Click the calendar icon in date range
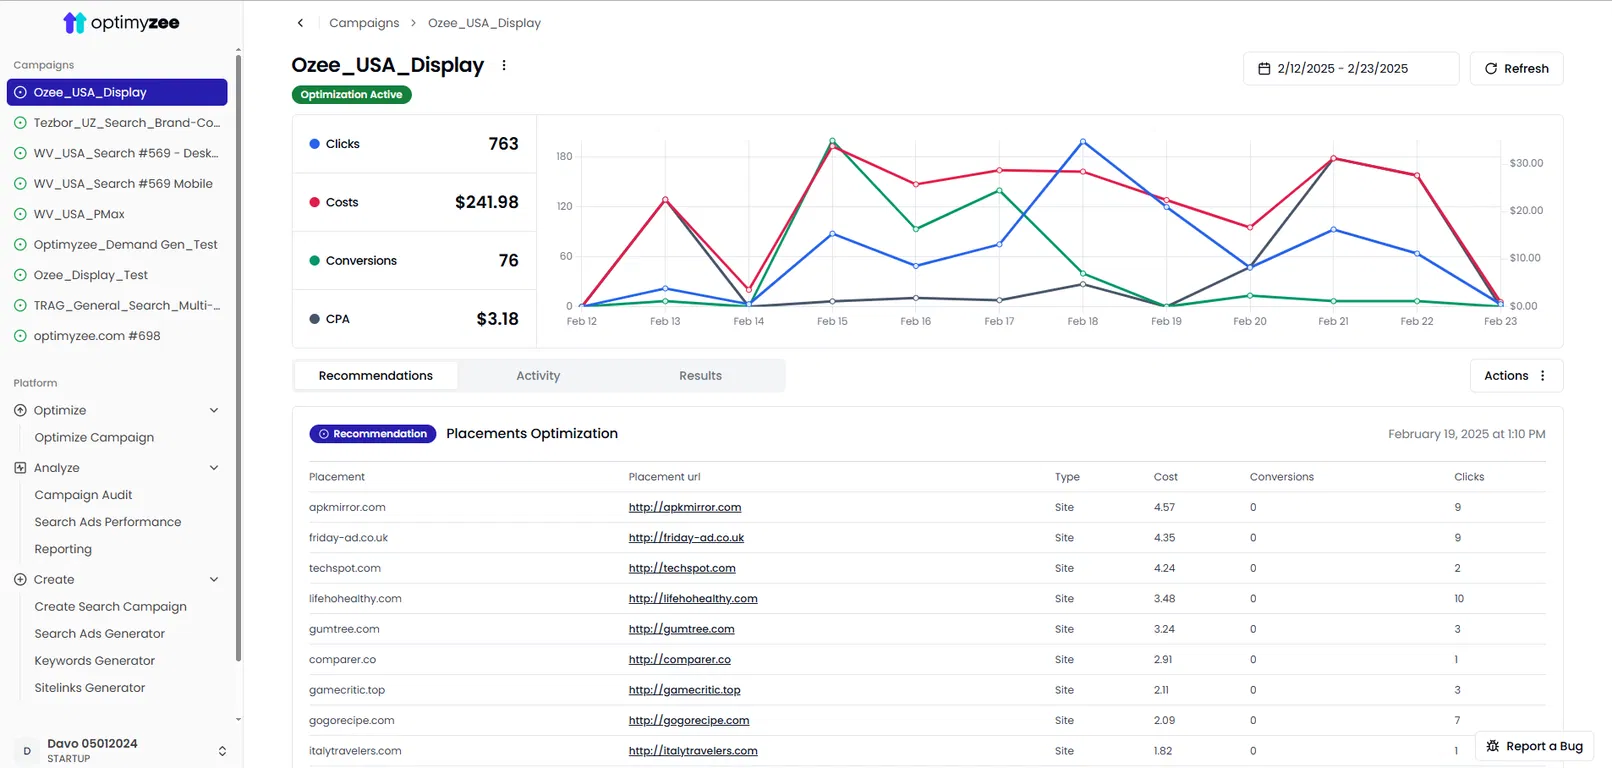The width and height of the screenshot is (1612, 768). tap(1264, 68)
